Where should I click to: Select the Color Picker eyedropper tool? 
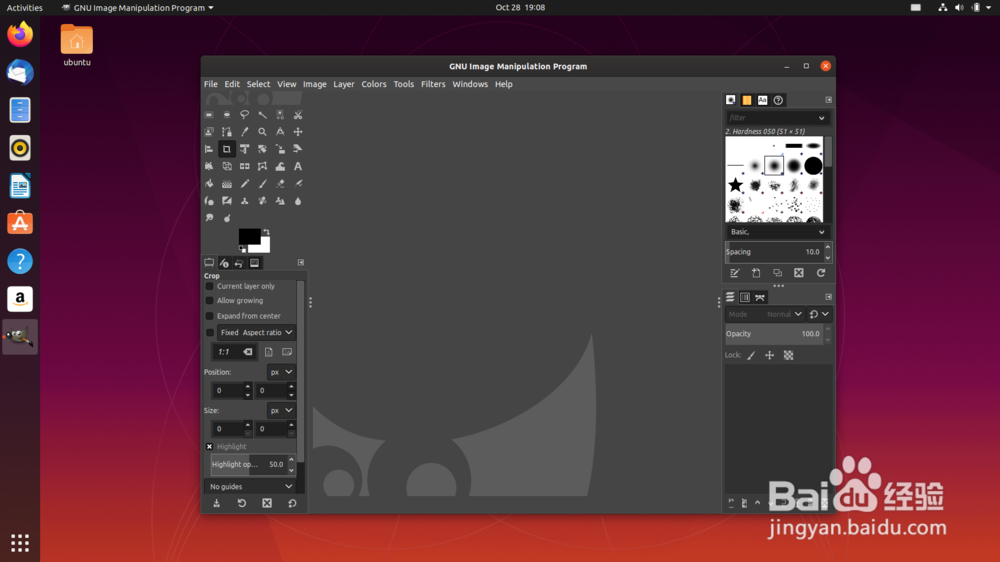tap(244, 132)
